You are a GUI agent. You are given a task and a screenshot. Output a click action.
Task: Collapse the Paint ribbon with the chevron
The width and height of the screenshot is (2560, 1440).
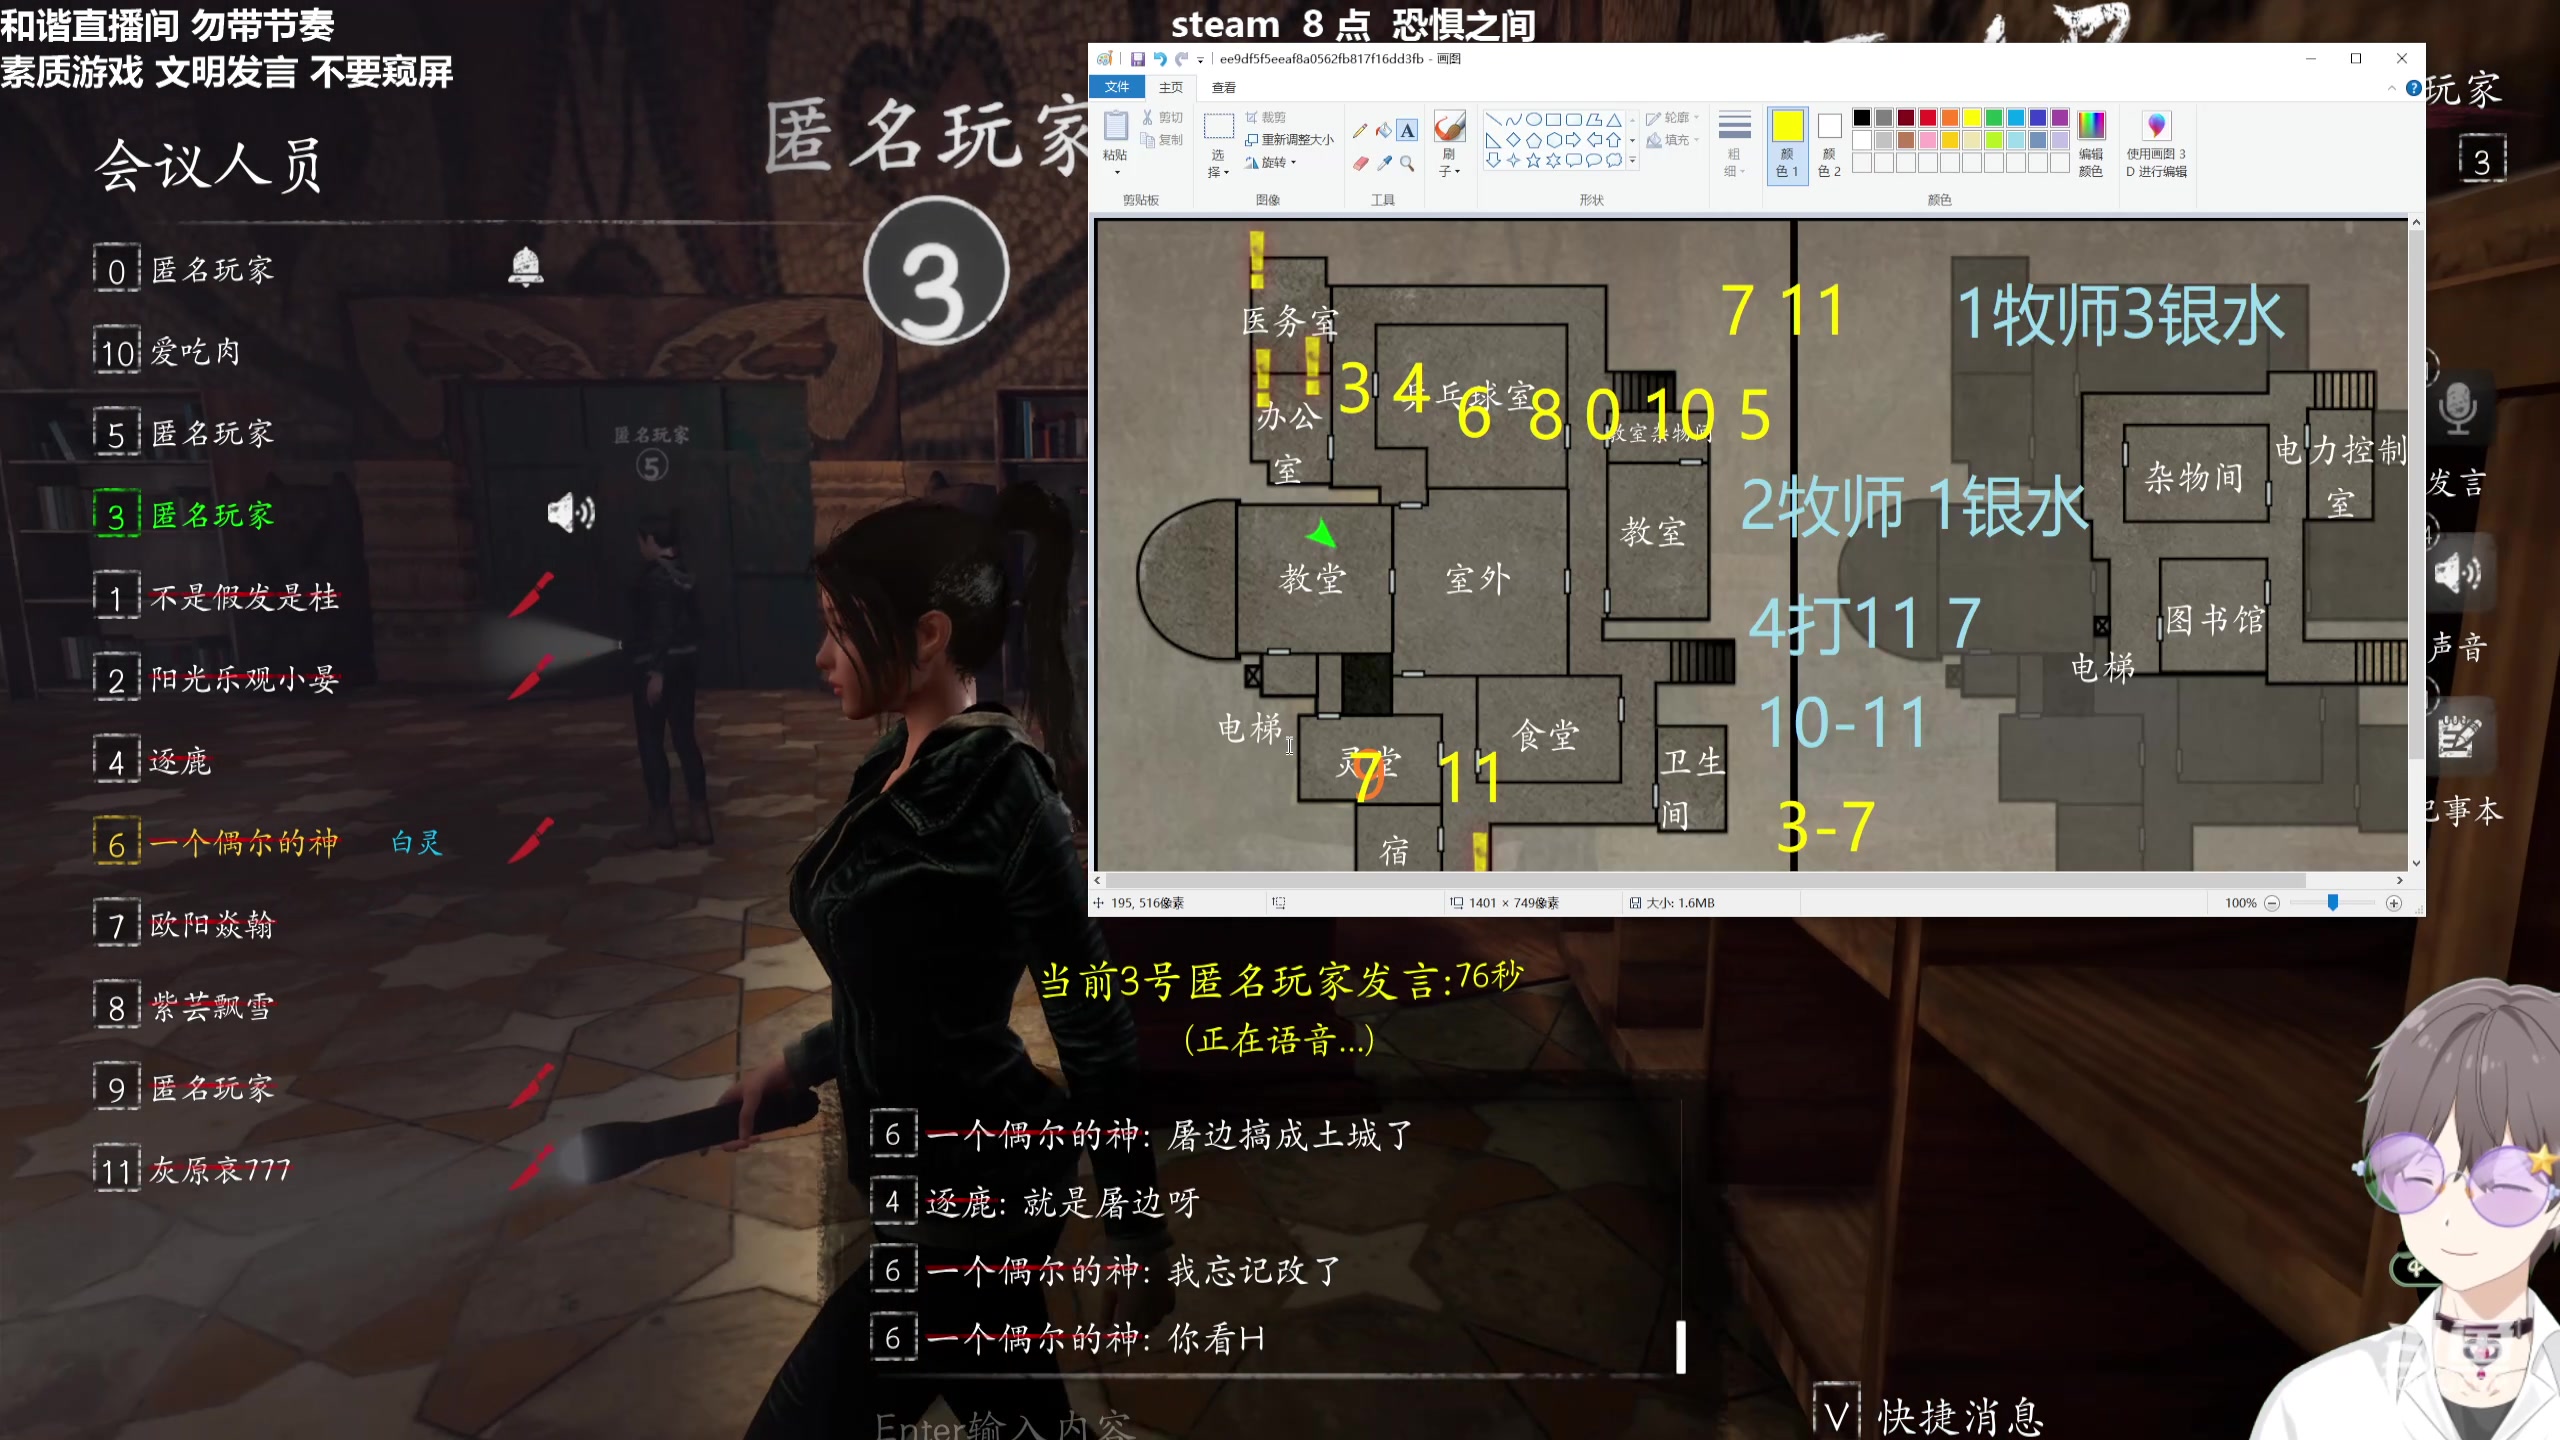[x=2391, y=88]
